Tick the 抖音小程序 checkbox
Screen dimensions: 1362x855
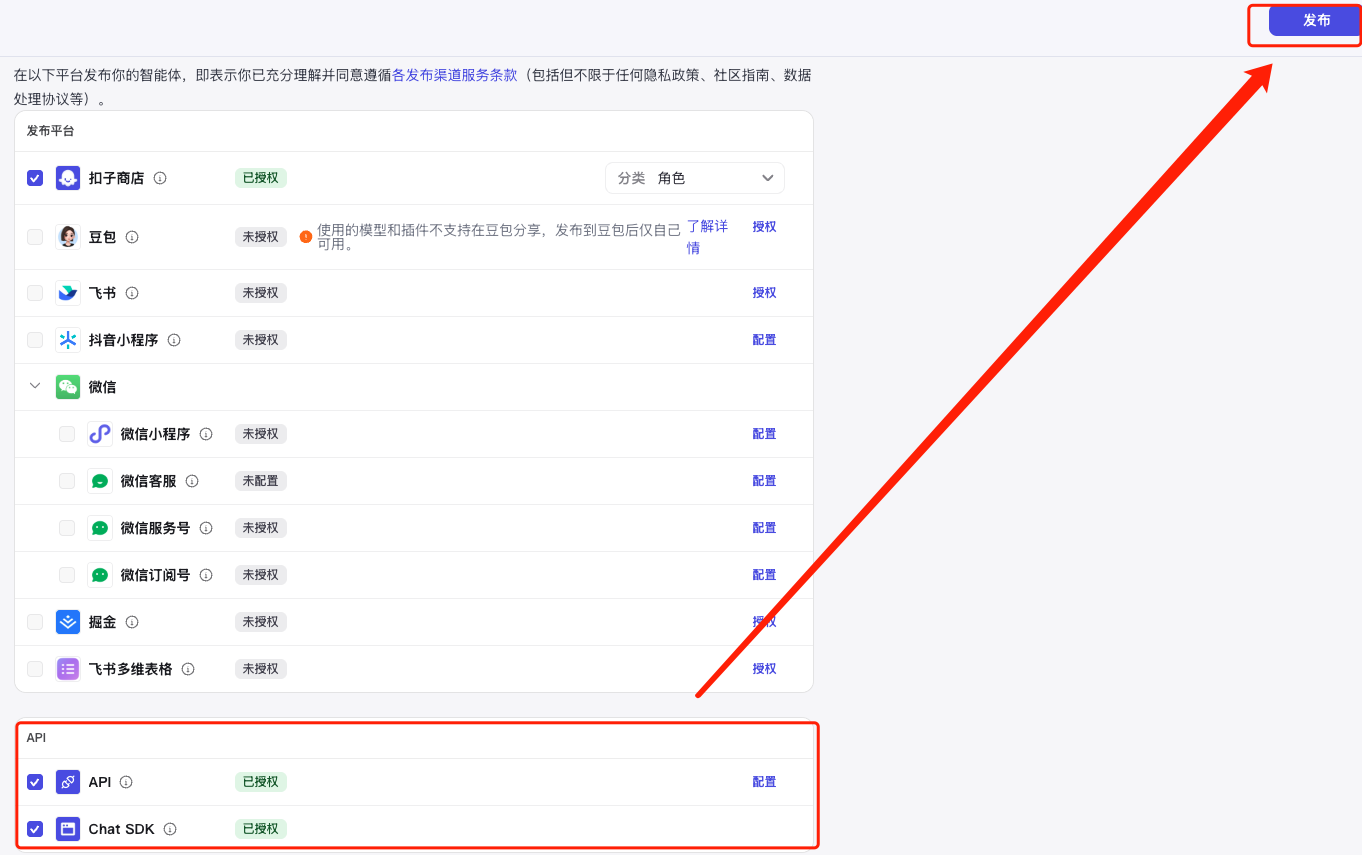(x=35, y=340)
